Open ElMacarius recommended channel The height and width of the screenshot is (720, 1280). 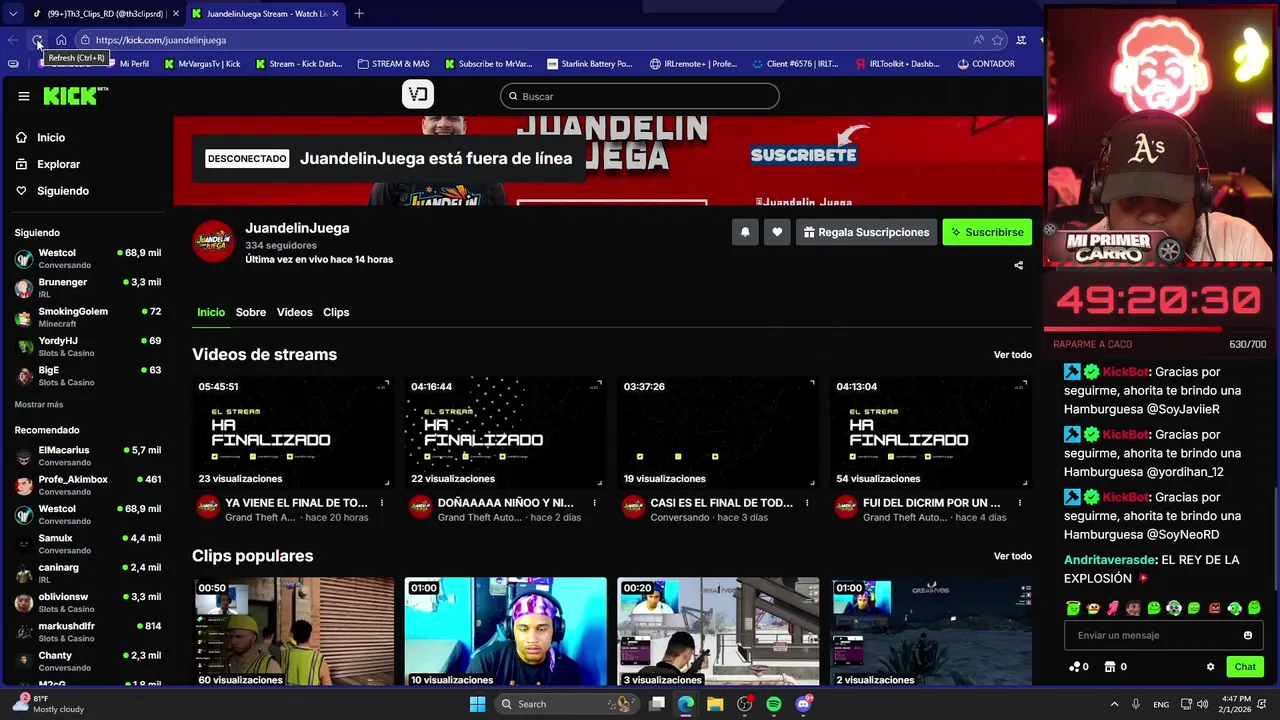tap(88, 456)
